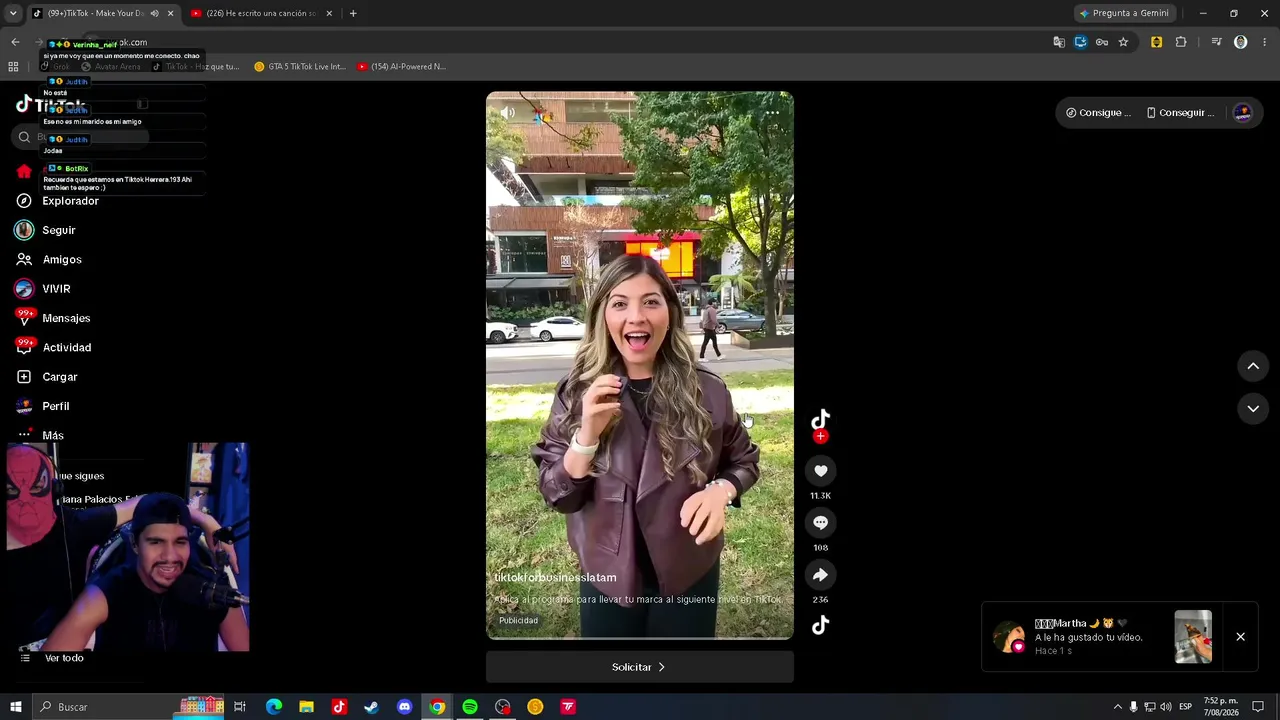Open the ESP language indicator

coord(1186,707)
